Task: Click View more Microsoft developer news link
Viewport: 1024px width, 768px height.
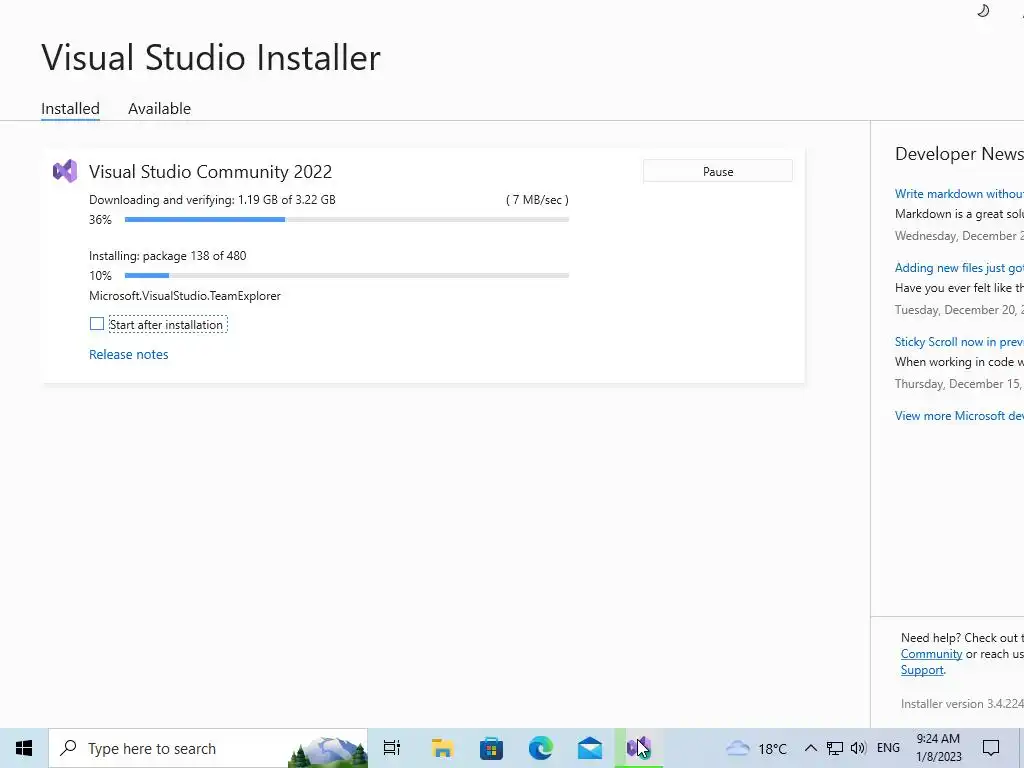Action: pyautogui.click(x=959, y=416)
